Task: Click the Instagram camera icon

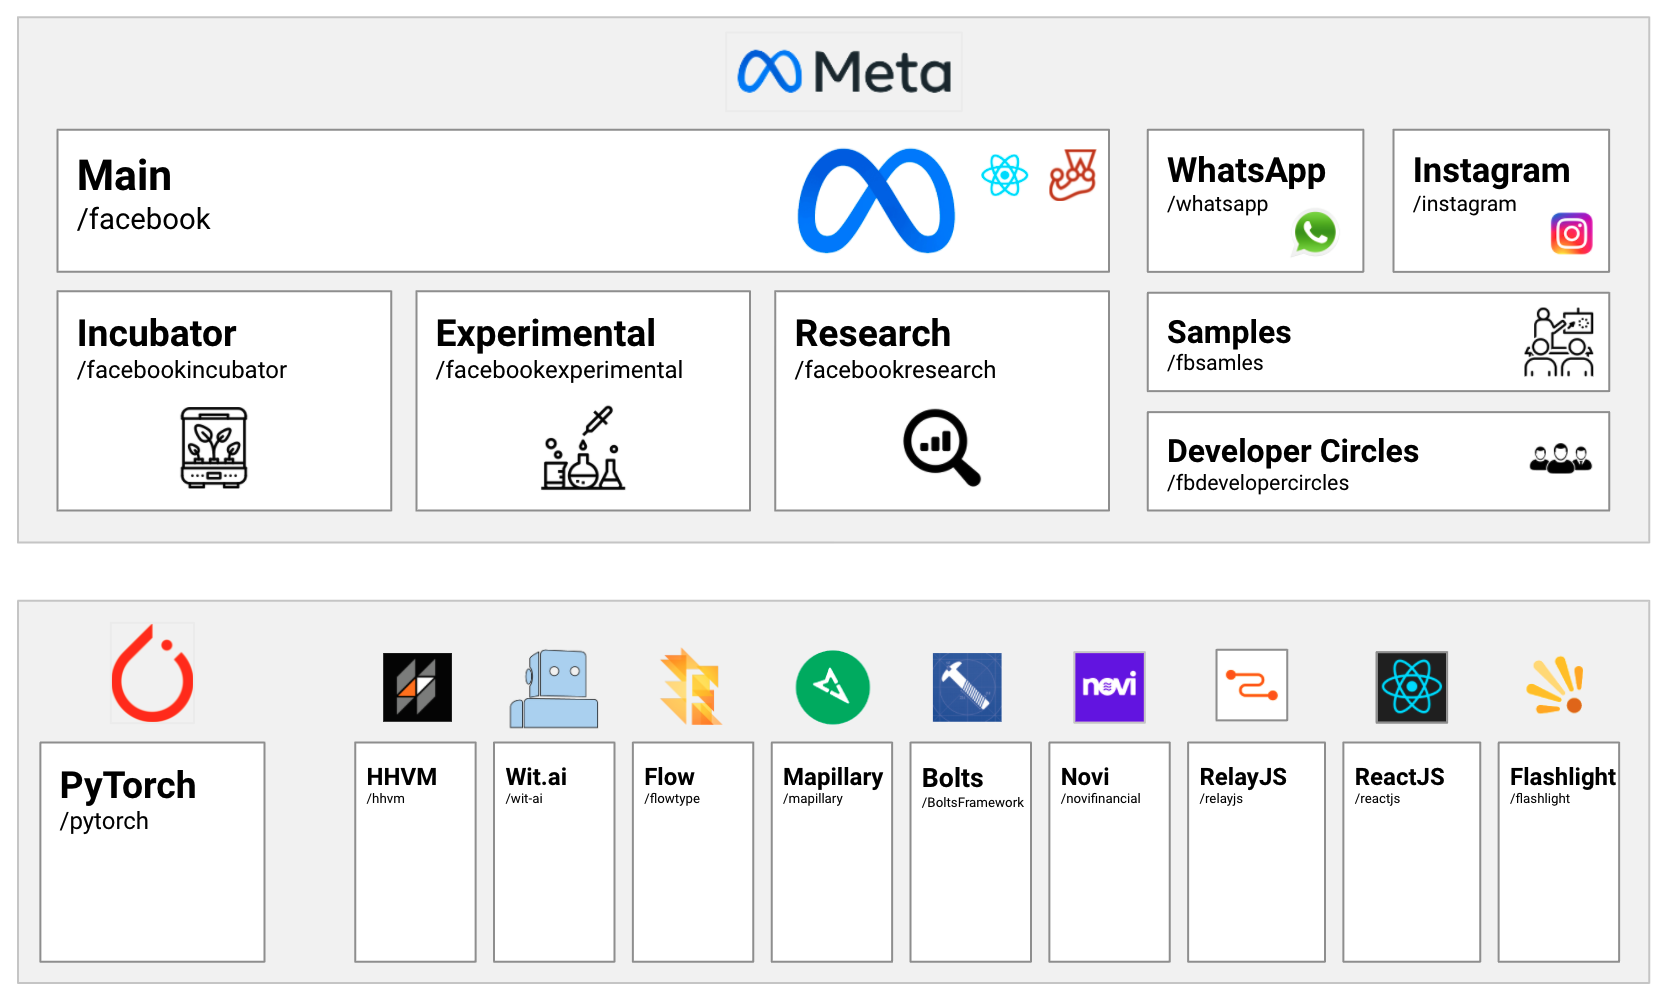Action: pos(1571,234)
